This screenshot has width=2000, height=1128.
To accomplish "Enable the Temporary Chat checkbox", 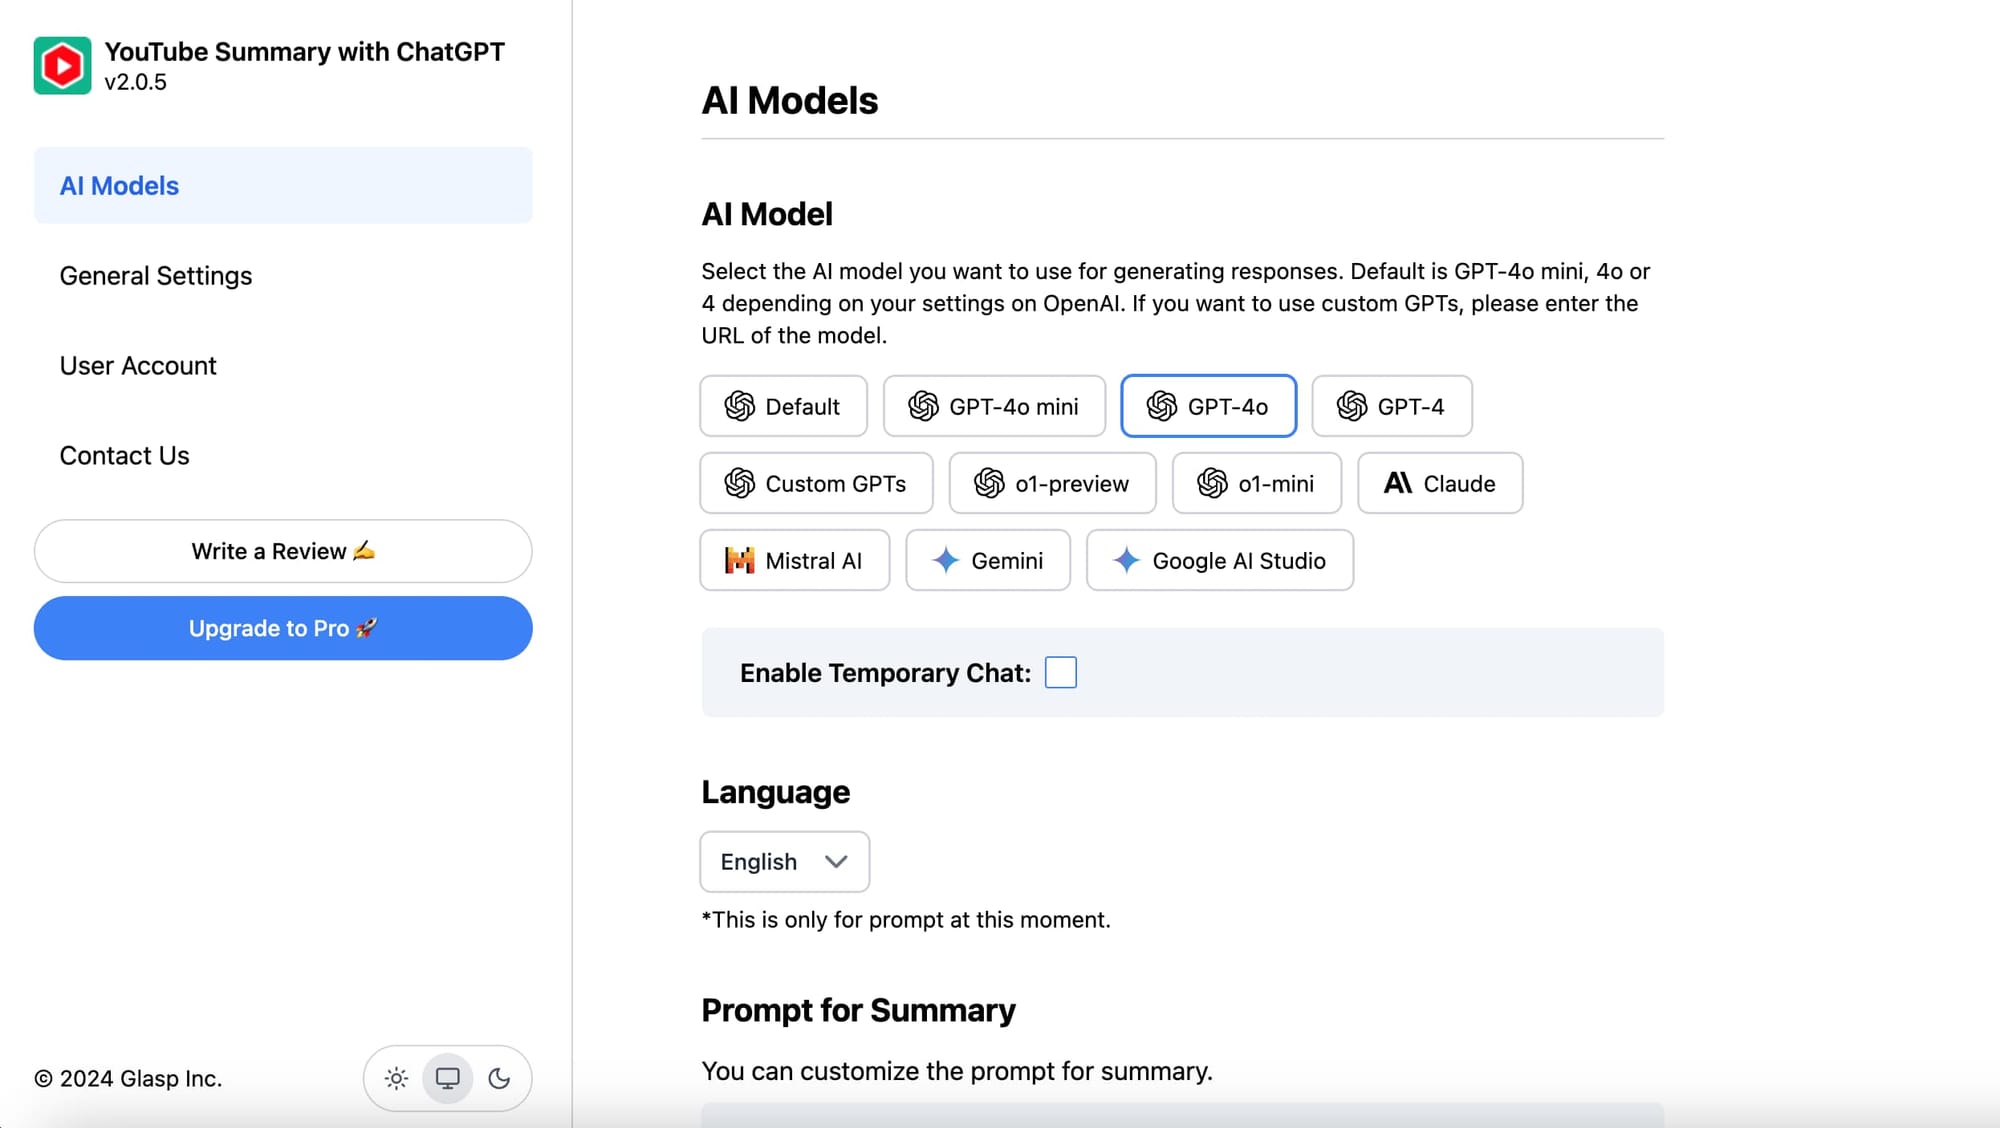I will click(1060, 673).
